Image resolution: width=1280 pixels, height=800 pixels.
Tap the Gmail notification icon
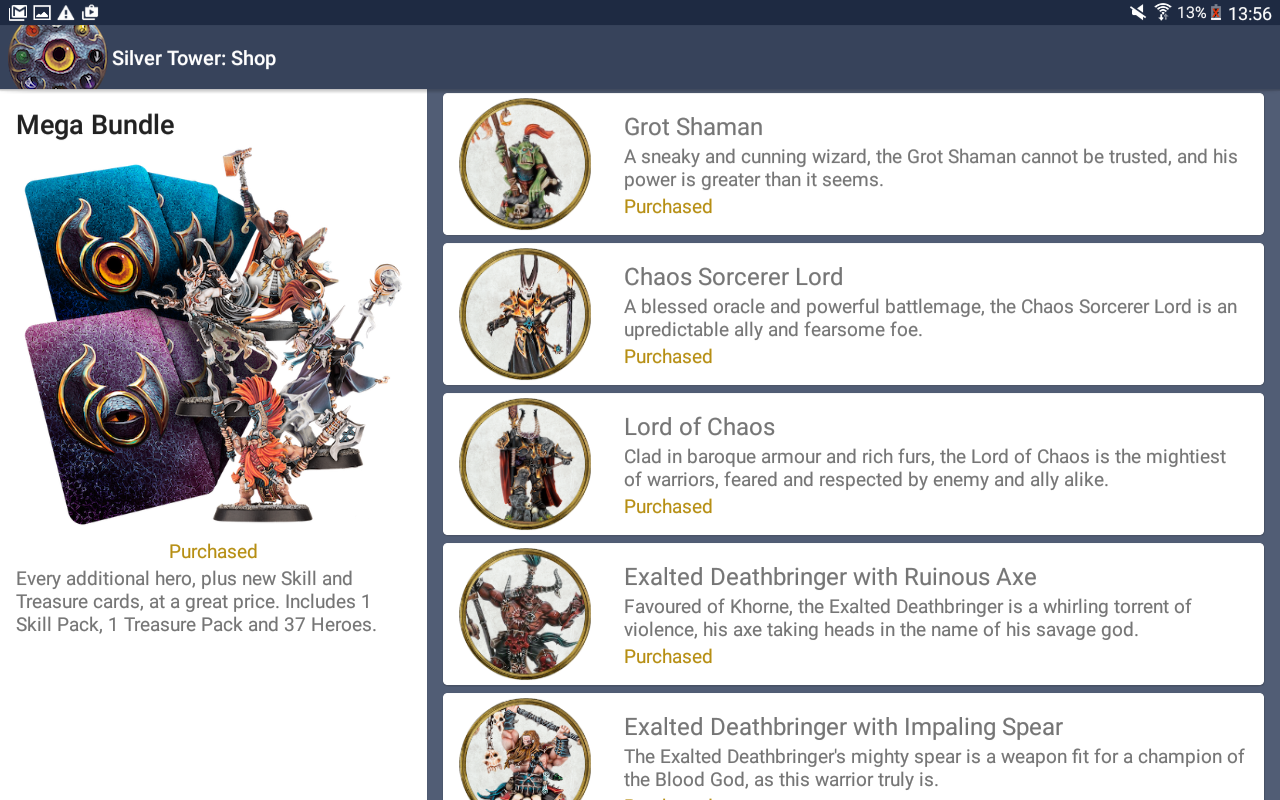tap(18, 13)
